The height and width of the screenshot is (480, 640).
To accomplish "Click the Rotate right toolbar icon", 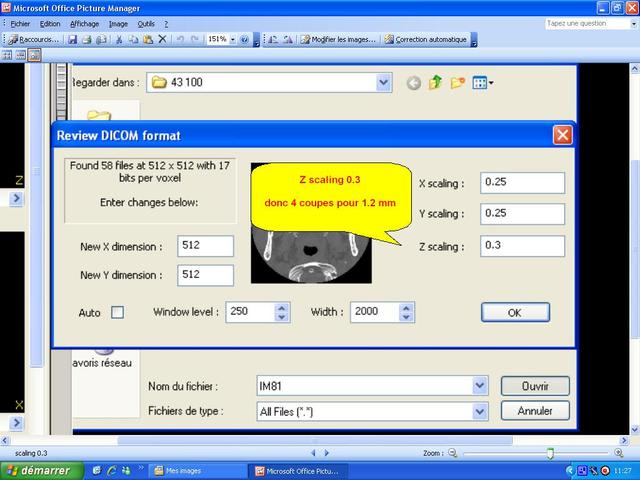I will pyautogui.click(x=287, y=40).
